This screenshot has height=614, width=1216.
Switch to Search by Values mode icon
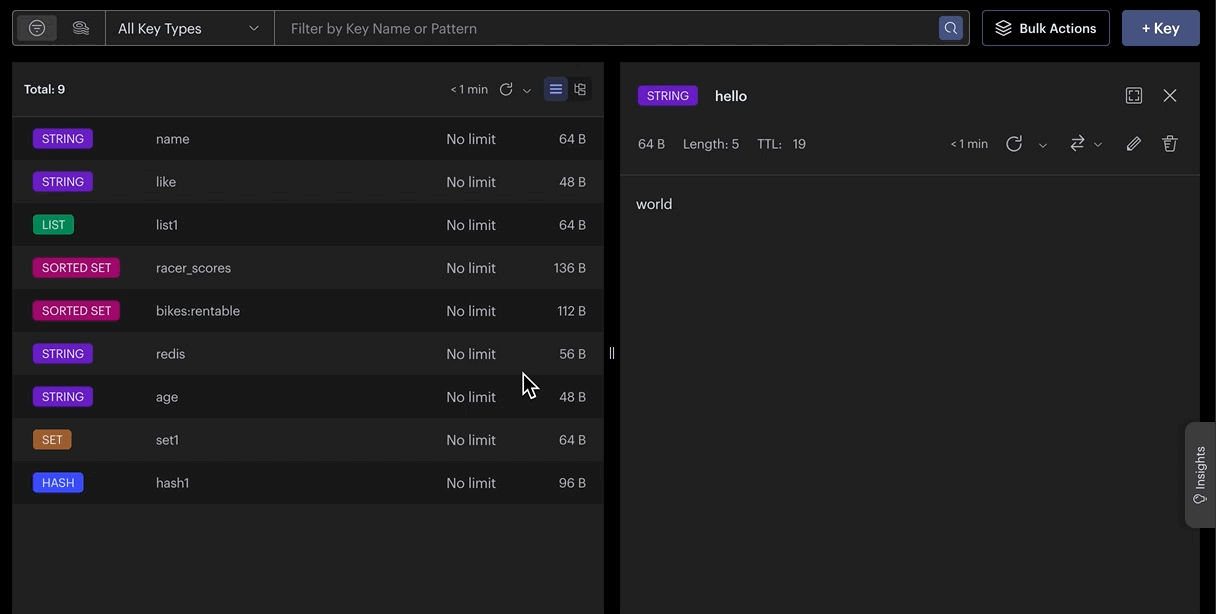[81, 28]
